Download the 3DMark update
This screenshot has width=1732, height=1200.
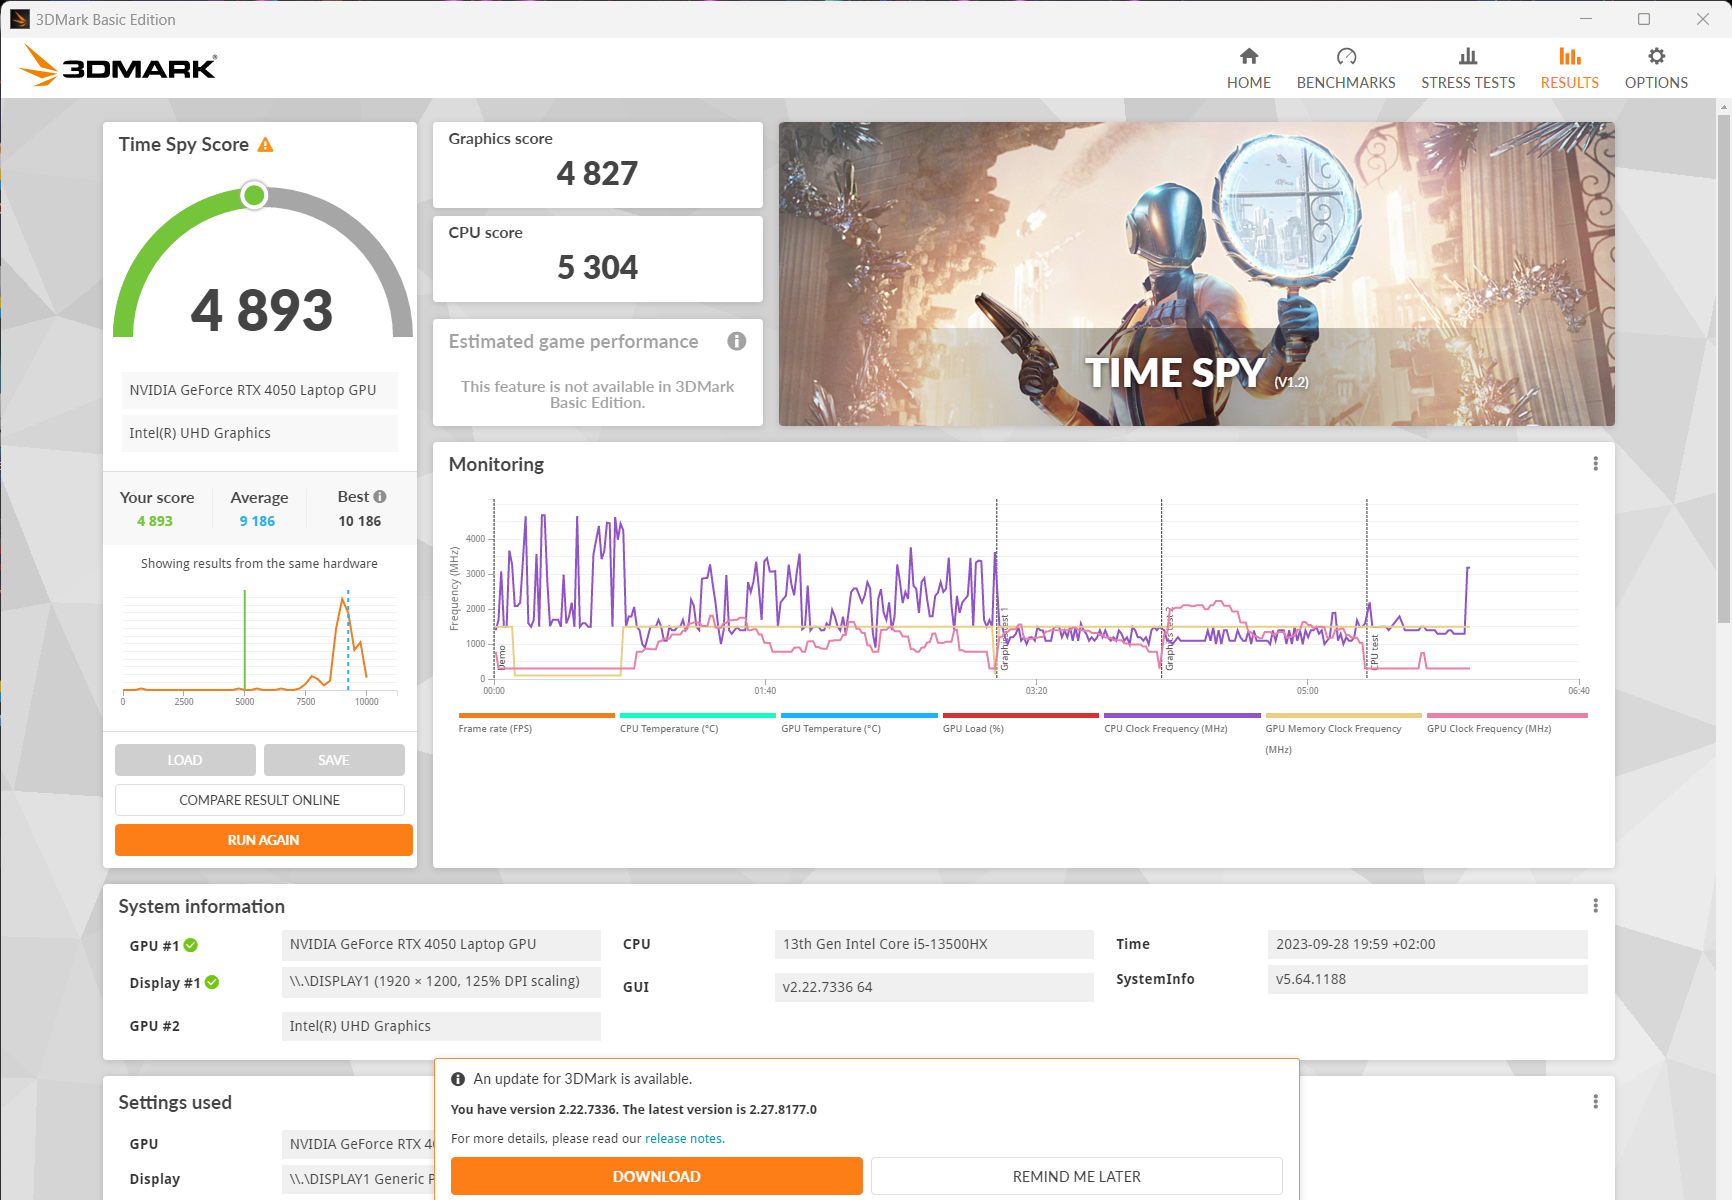point(657,1176)
